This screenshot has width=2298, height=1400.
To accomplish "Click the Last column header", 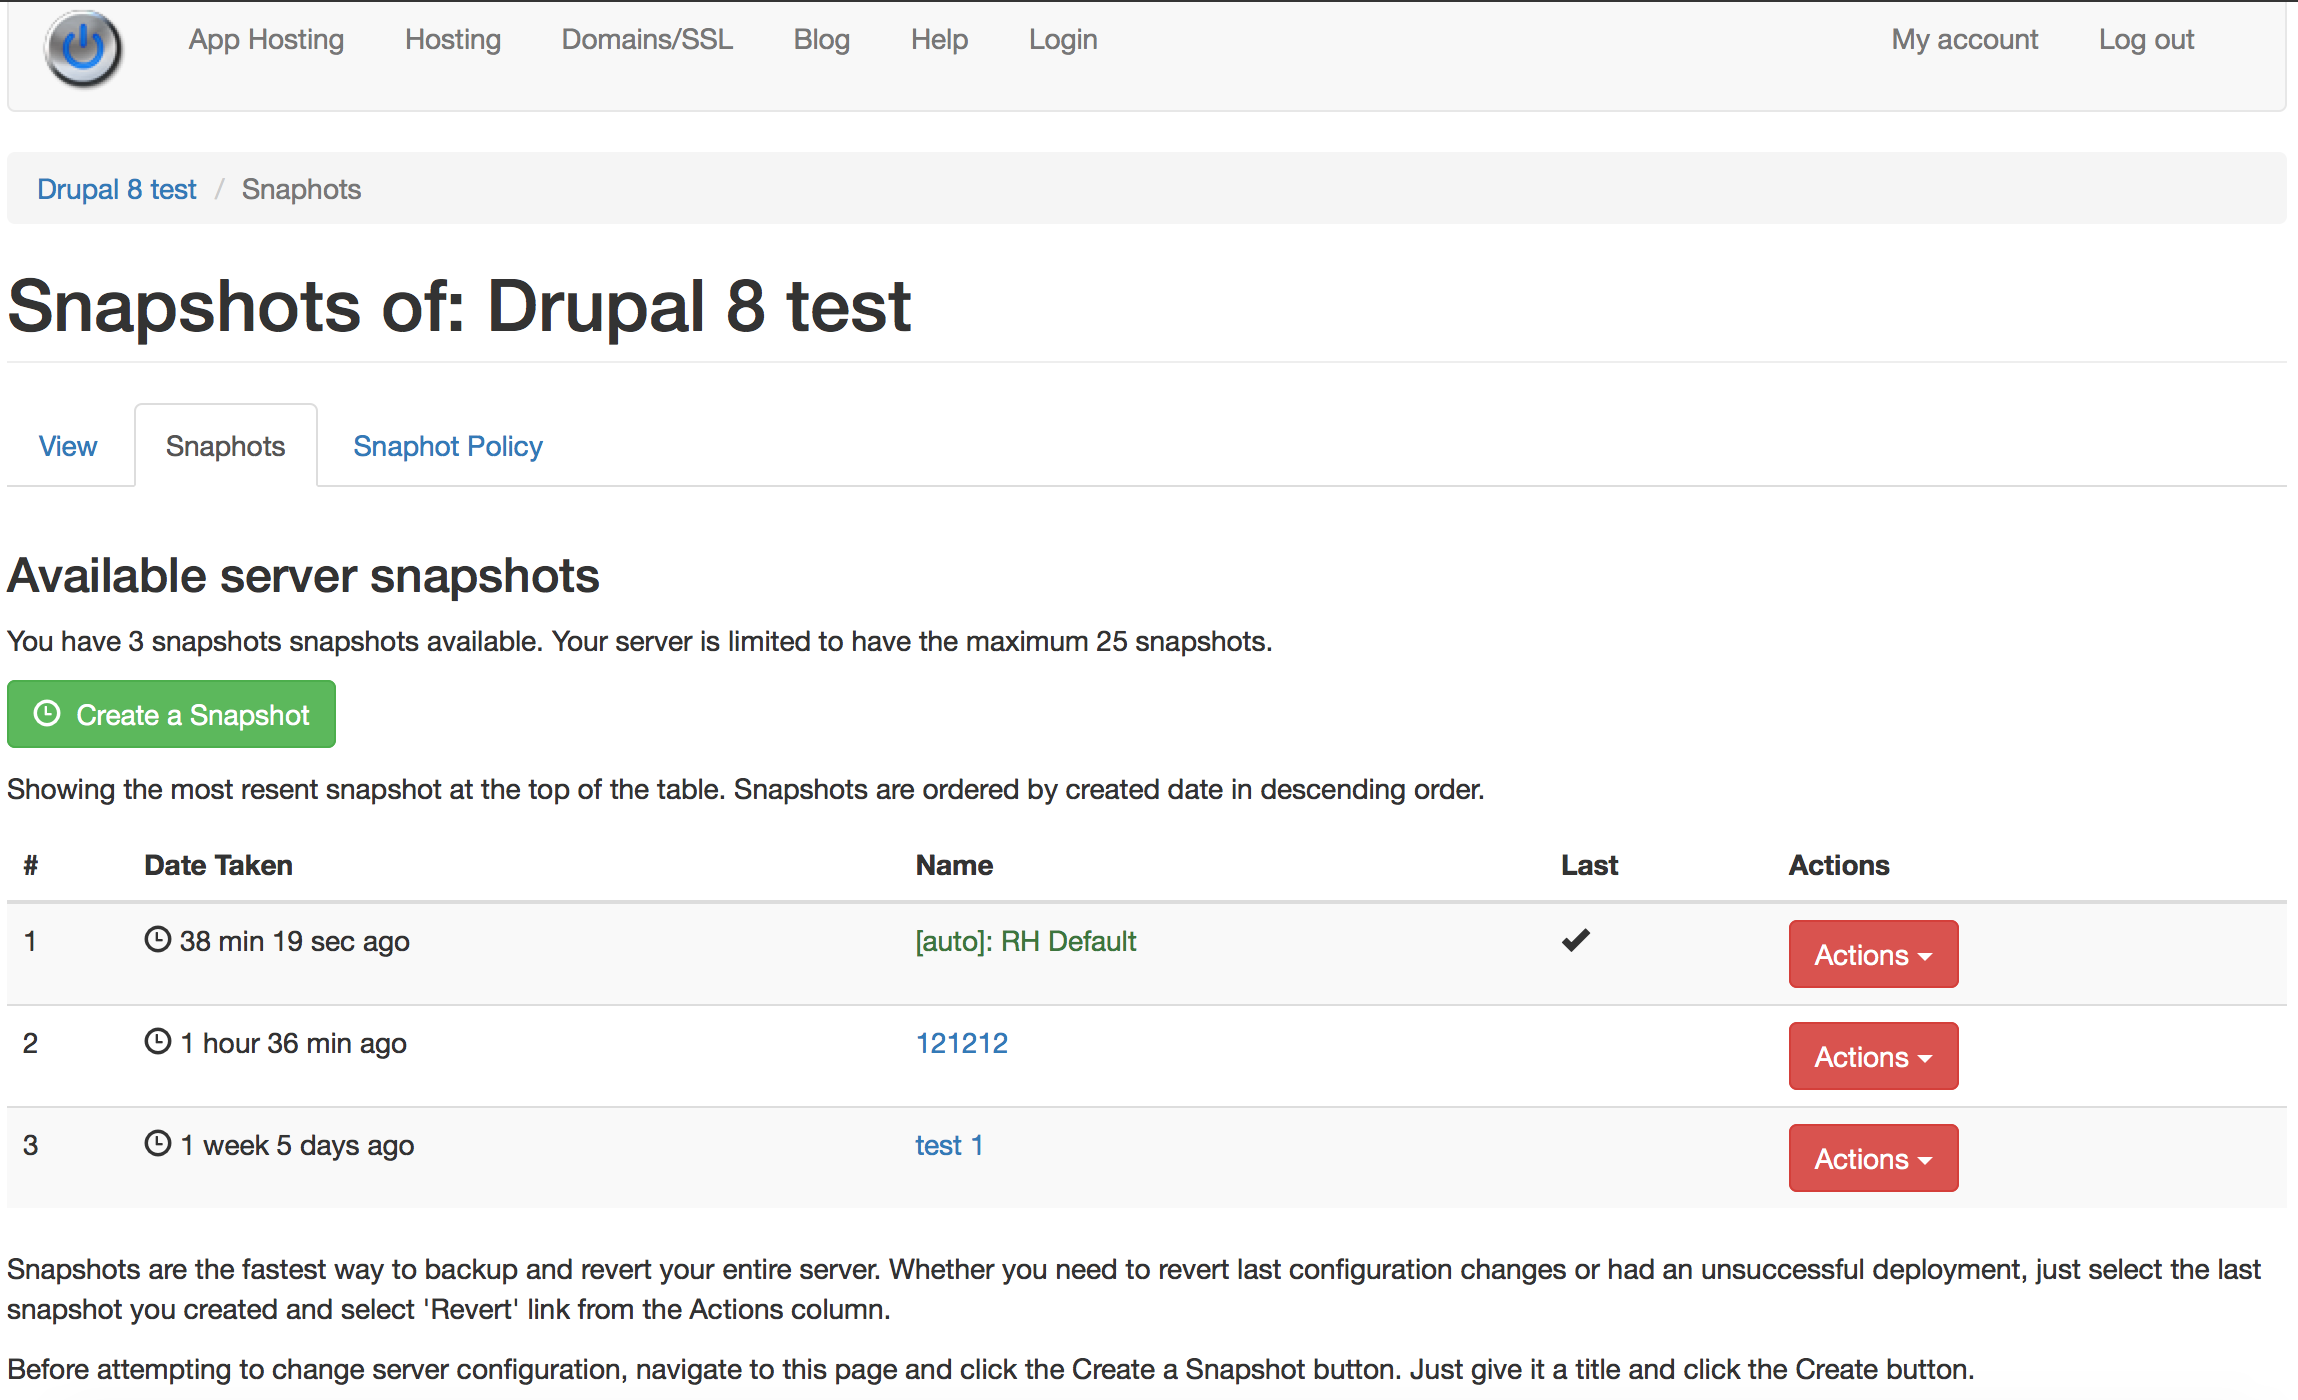I will click(1590, 865).
